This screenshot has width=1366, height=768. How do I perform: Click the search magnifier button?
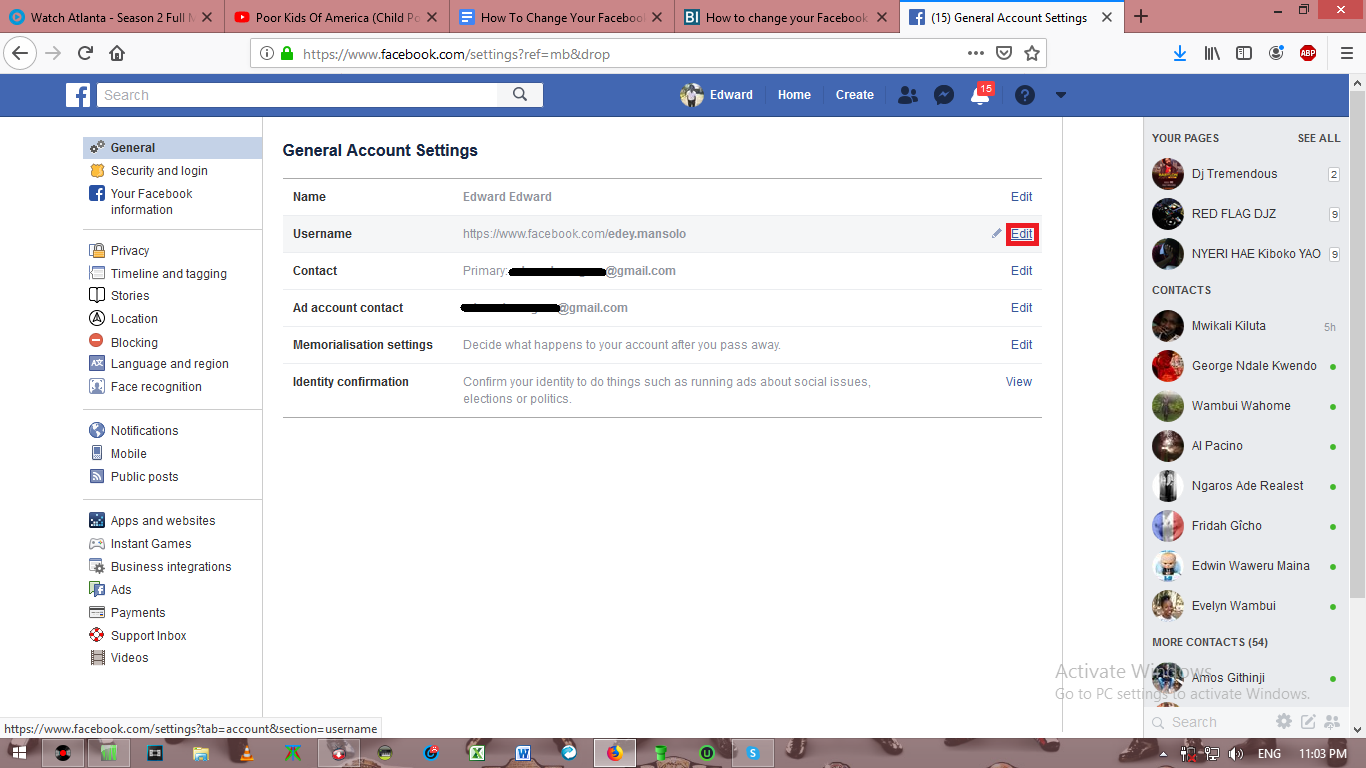520,95
